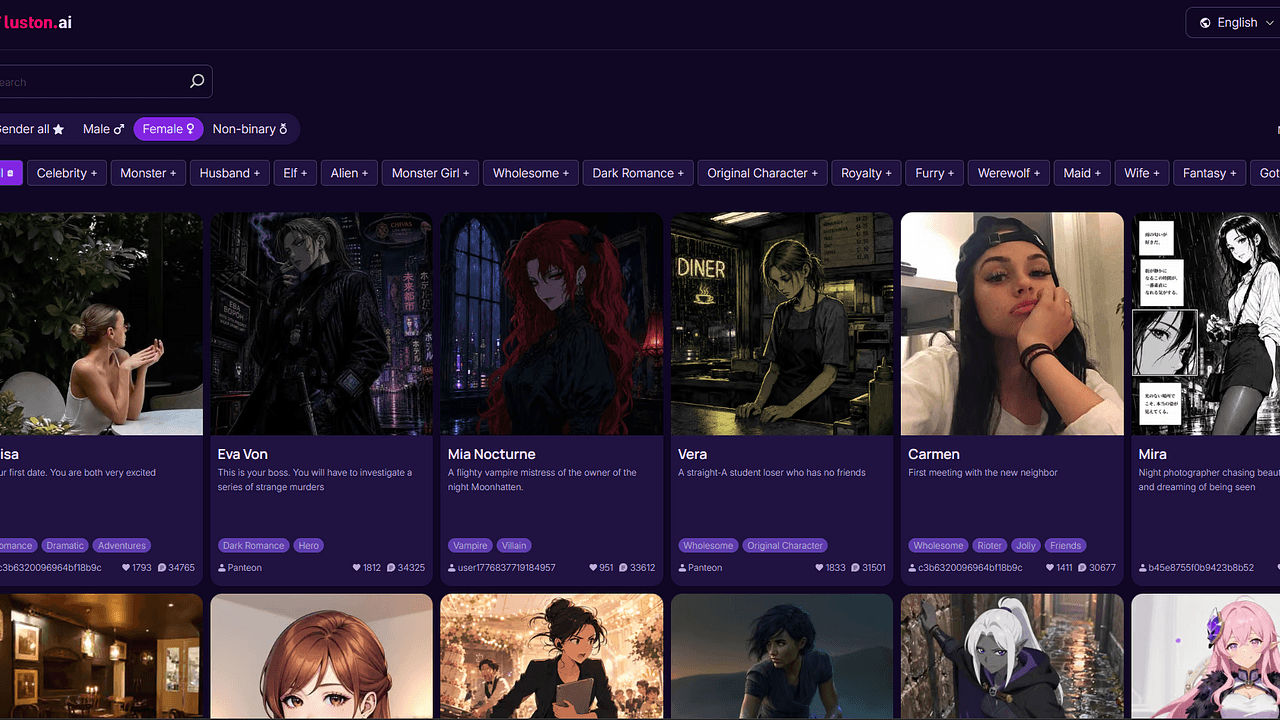1280x720 pixels.
Task: Go to the luston.ai home logo
Action: click(36, 22)
